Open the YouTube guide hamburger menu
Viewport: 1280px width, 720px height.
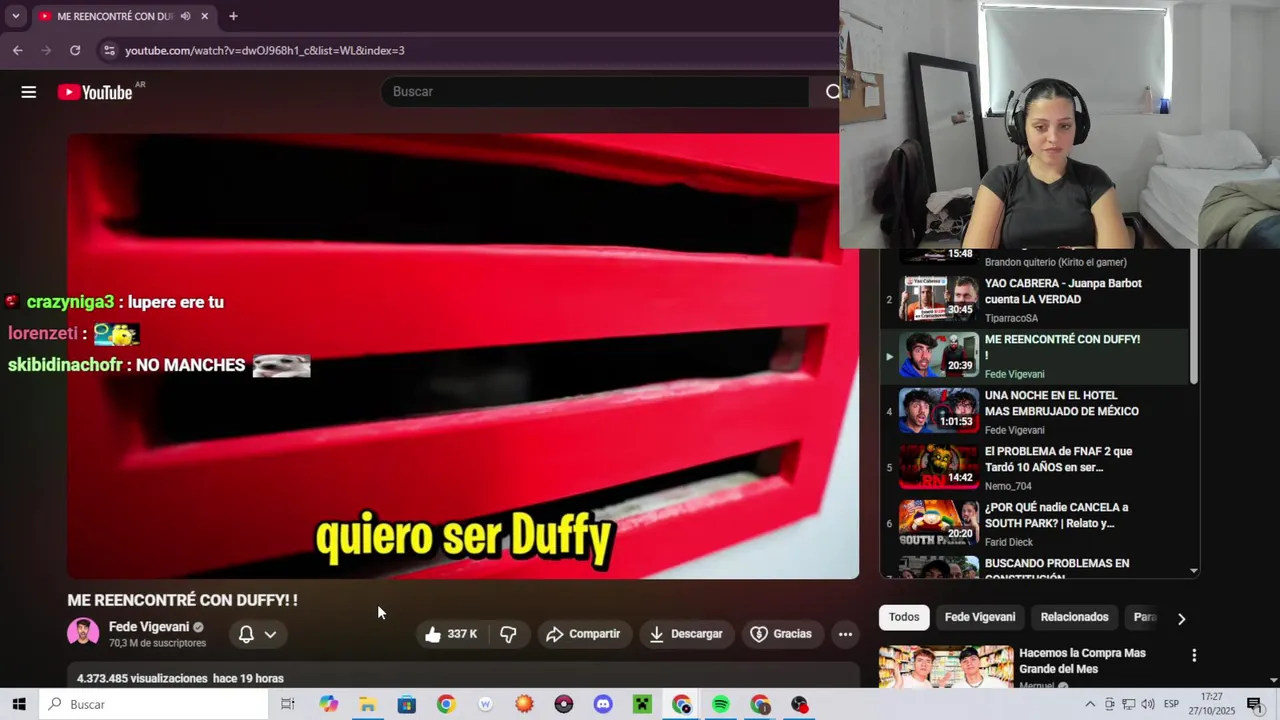pos(28,92)
